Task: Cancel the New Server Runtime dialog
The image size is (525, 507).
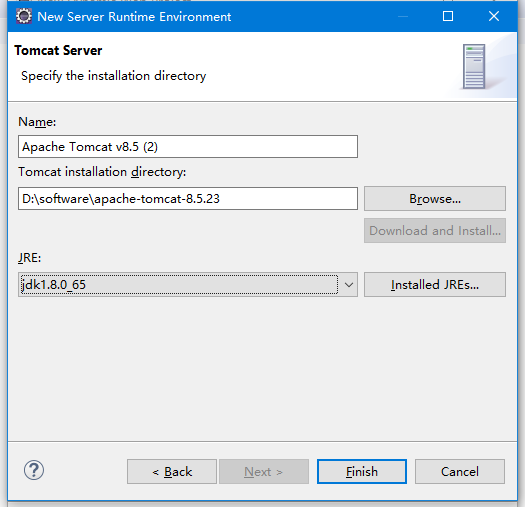Action: [460, 472]
